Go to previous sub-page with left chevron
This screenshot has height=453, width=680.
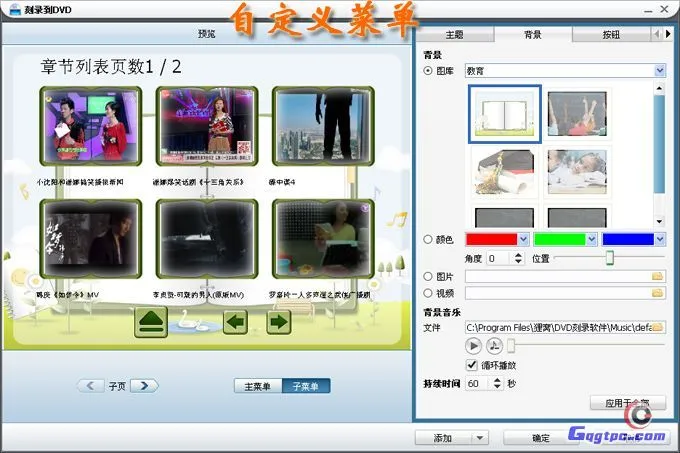91,386
